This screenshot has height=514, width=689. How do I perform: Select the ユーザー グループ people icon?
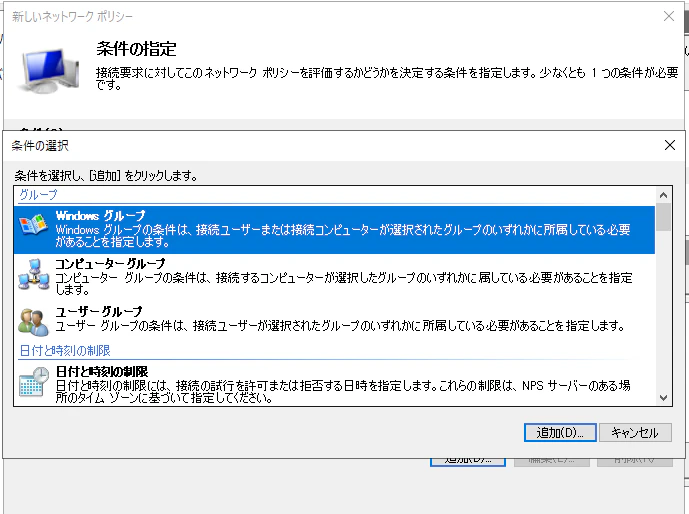tap(33, 322)
